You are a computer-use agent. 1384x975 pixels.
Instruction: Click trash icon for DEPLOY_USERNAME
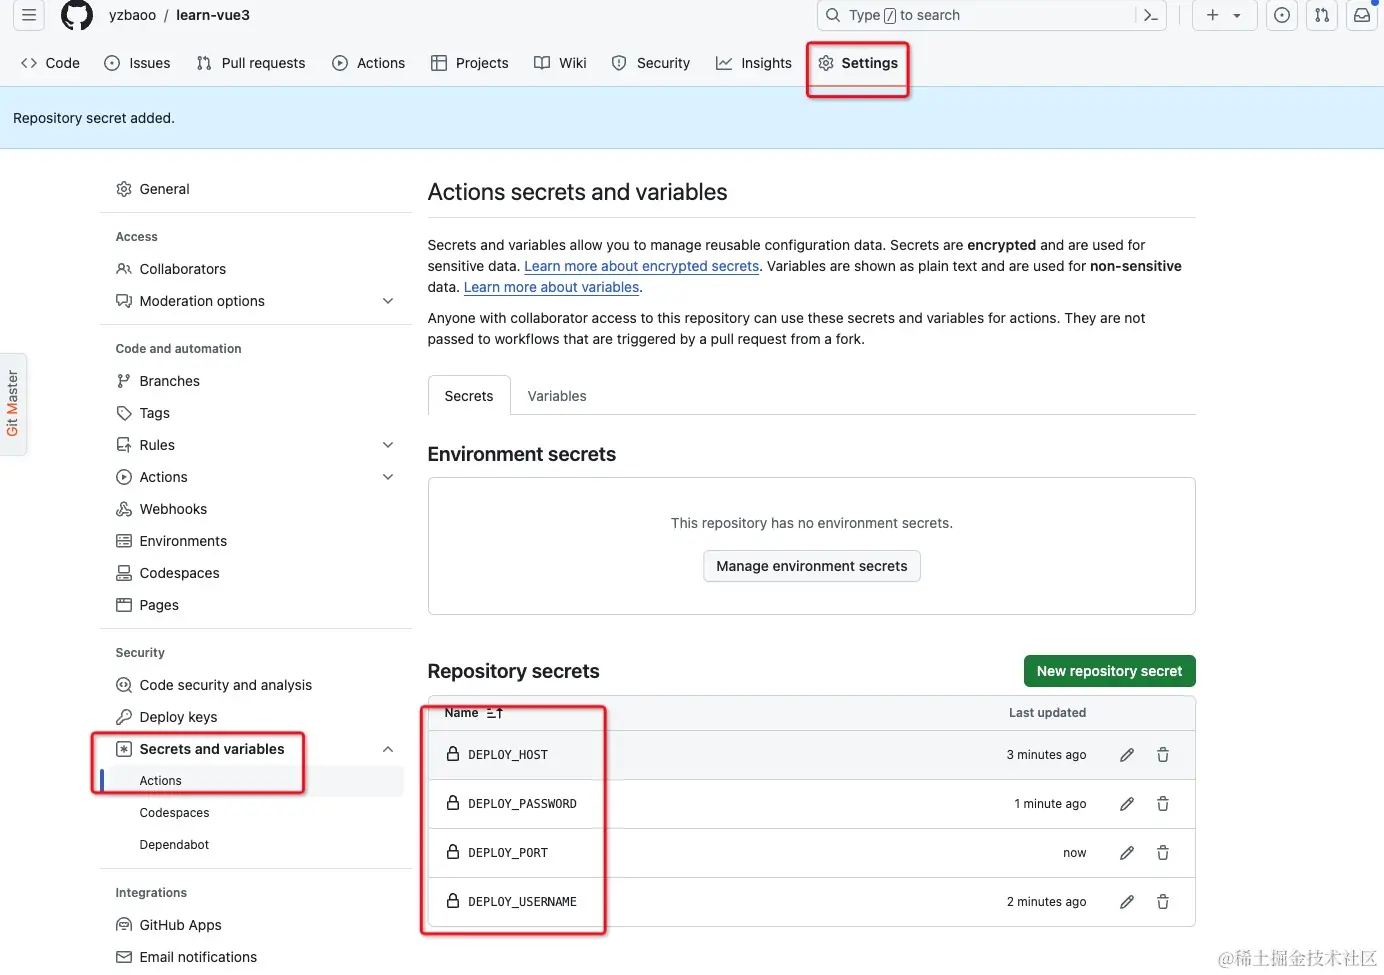[x=1163, y=902]
